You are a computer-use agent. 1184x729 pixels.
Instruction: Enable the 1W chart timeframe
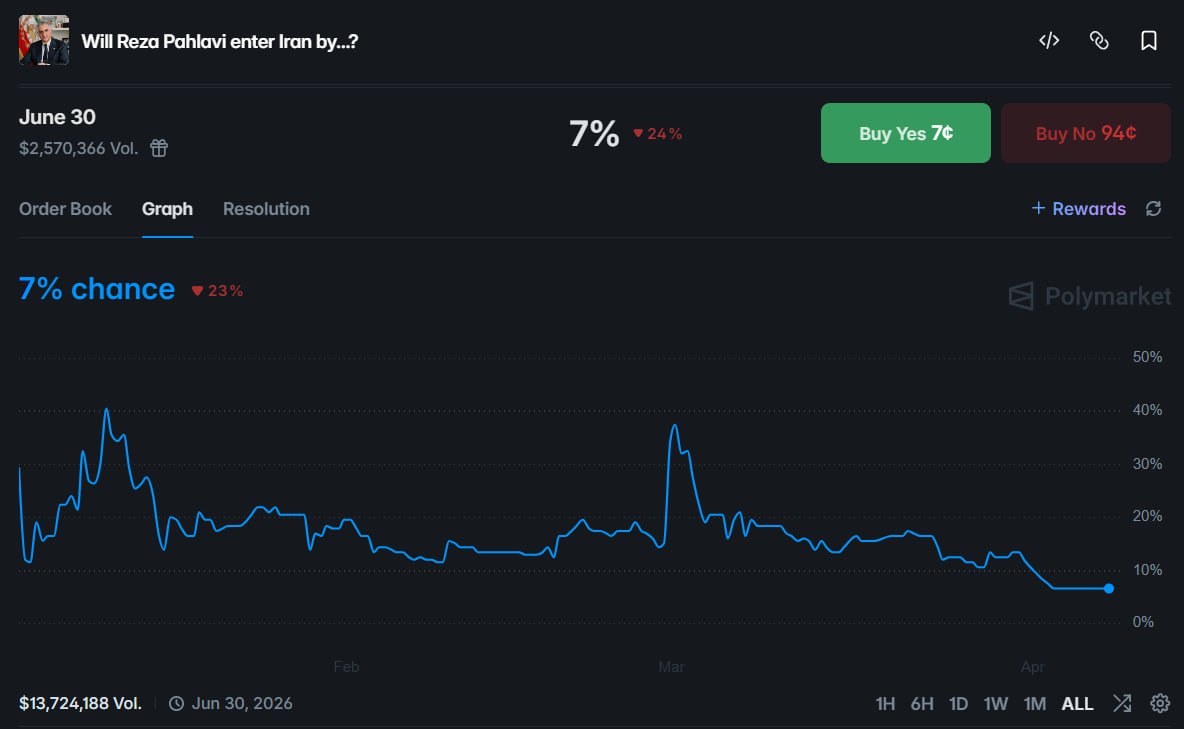[x=996, y=703]
